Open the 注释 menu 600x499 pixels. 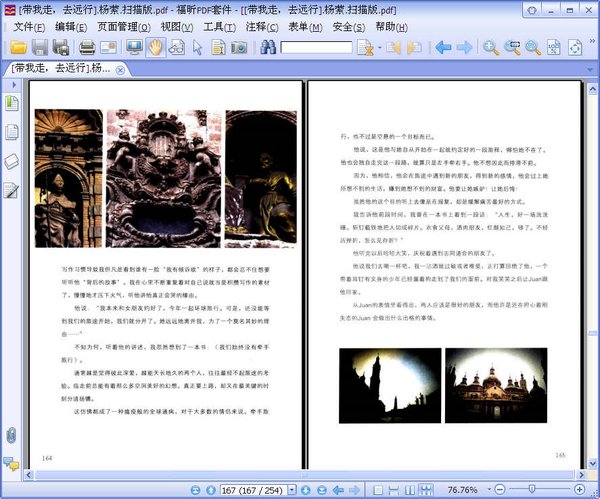coord(262,26)
